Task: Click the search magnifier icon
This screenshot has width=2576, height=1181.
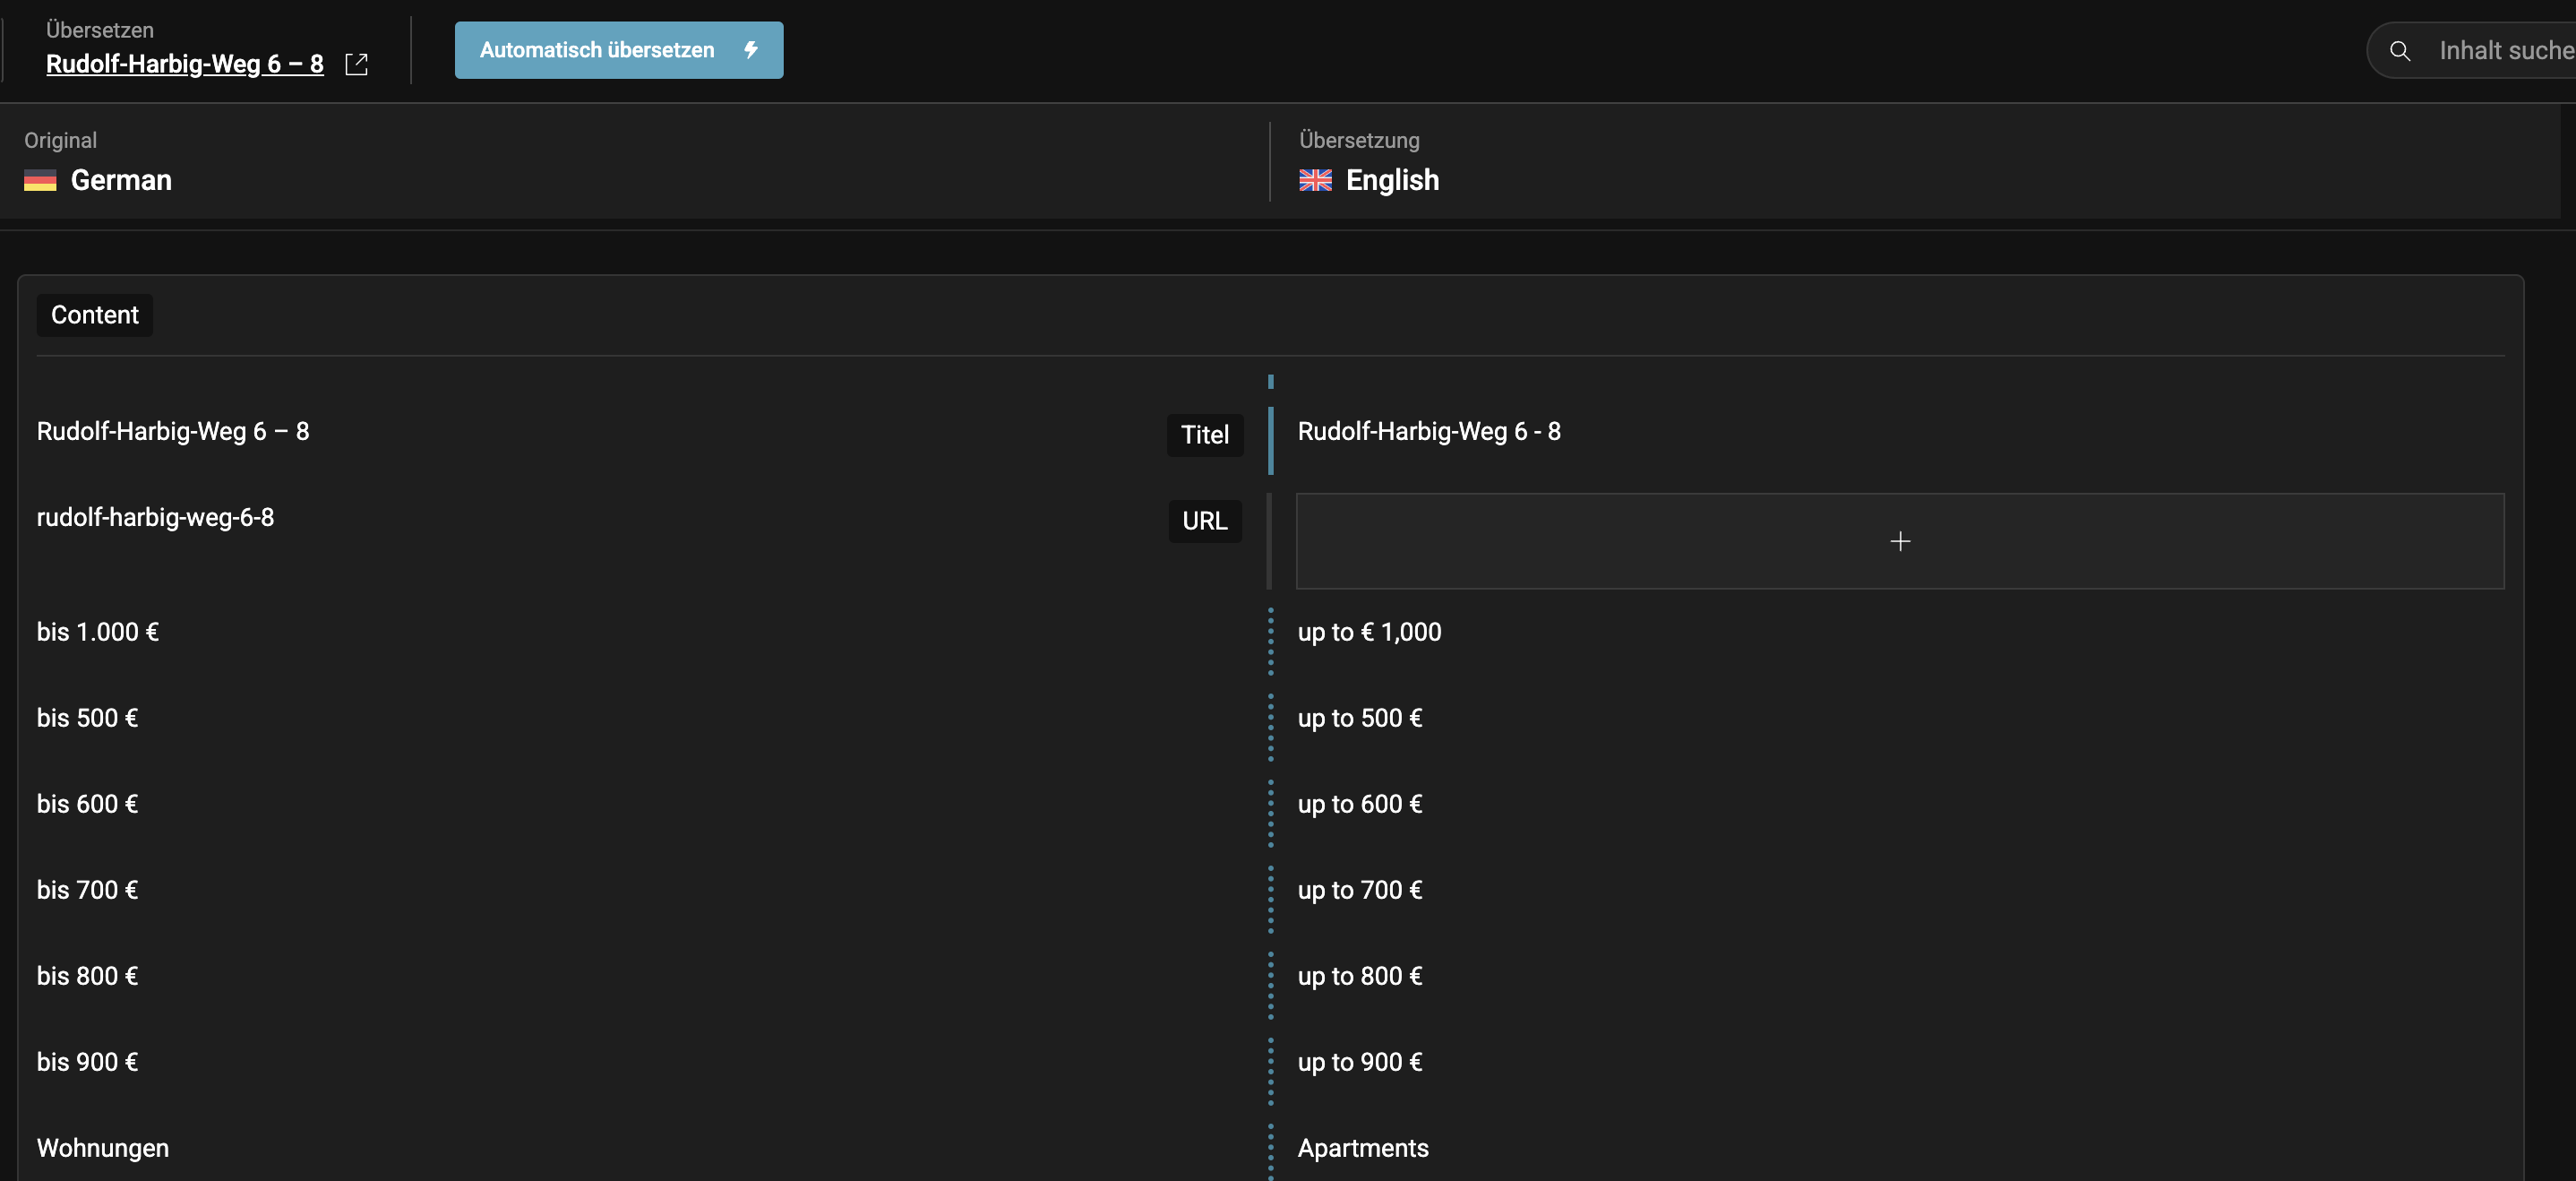Action: point(2399,50)
